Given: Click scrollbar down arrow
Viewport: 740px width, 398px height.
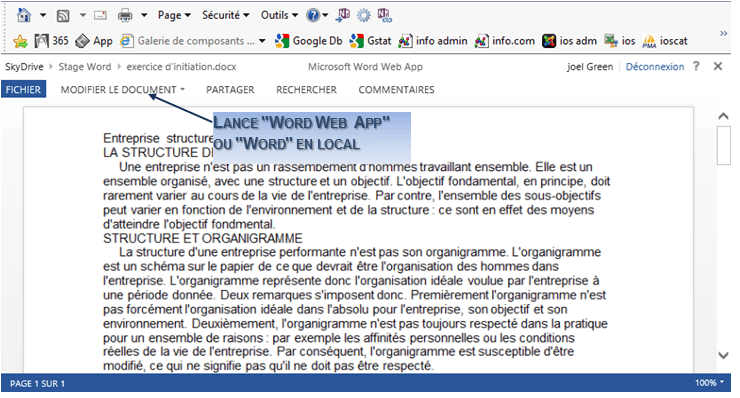Looking at the screenshot, I should 723,356.
